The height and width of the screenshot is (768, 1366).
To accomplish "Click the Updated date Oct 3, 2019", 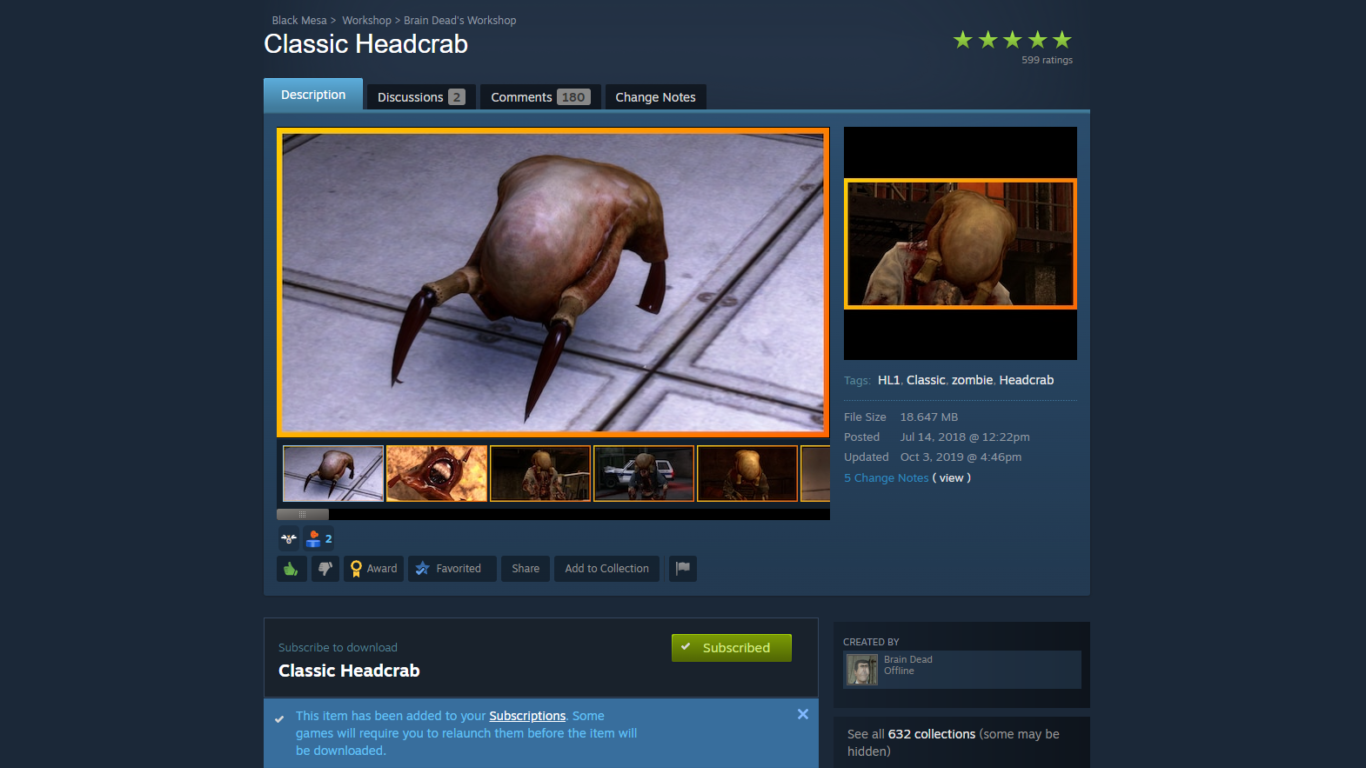I will coord(961,457).
